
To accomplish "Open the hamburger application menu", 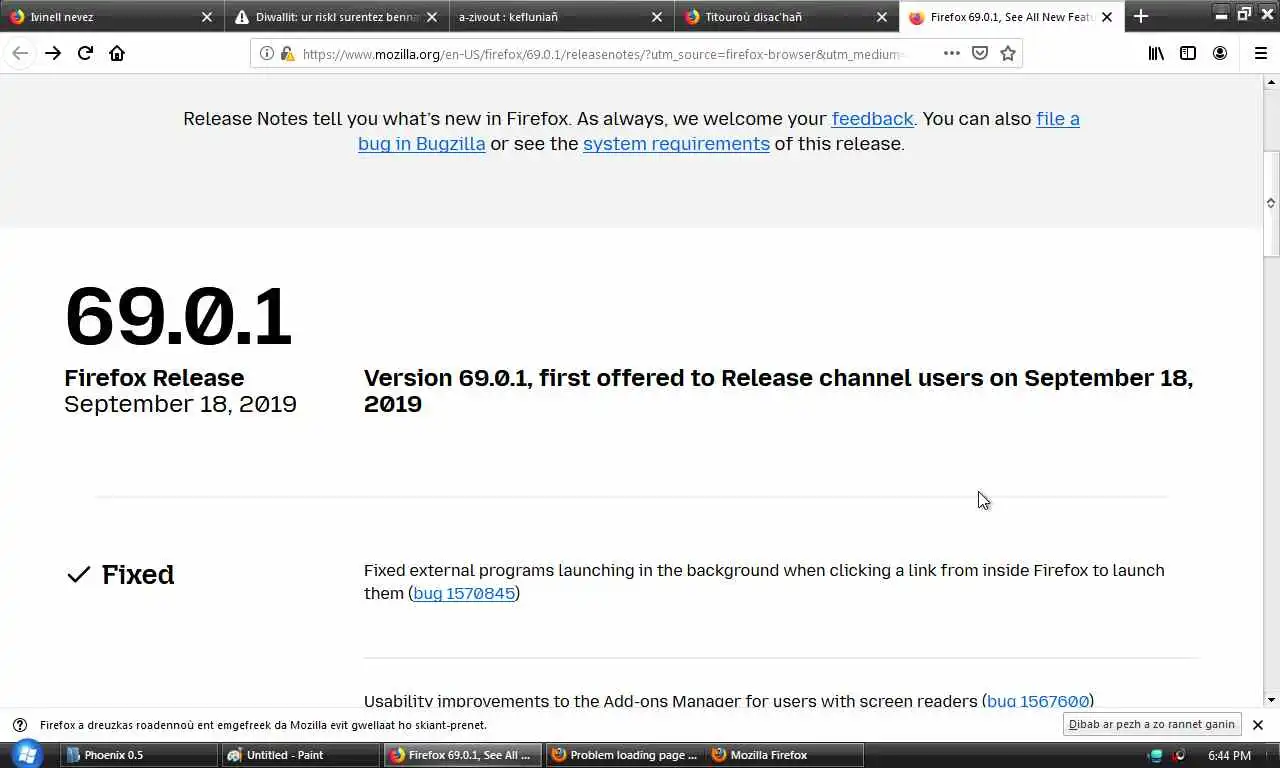I will (x=1260, y=54).
